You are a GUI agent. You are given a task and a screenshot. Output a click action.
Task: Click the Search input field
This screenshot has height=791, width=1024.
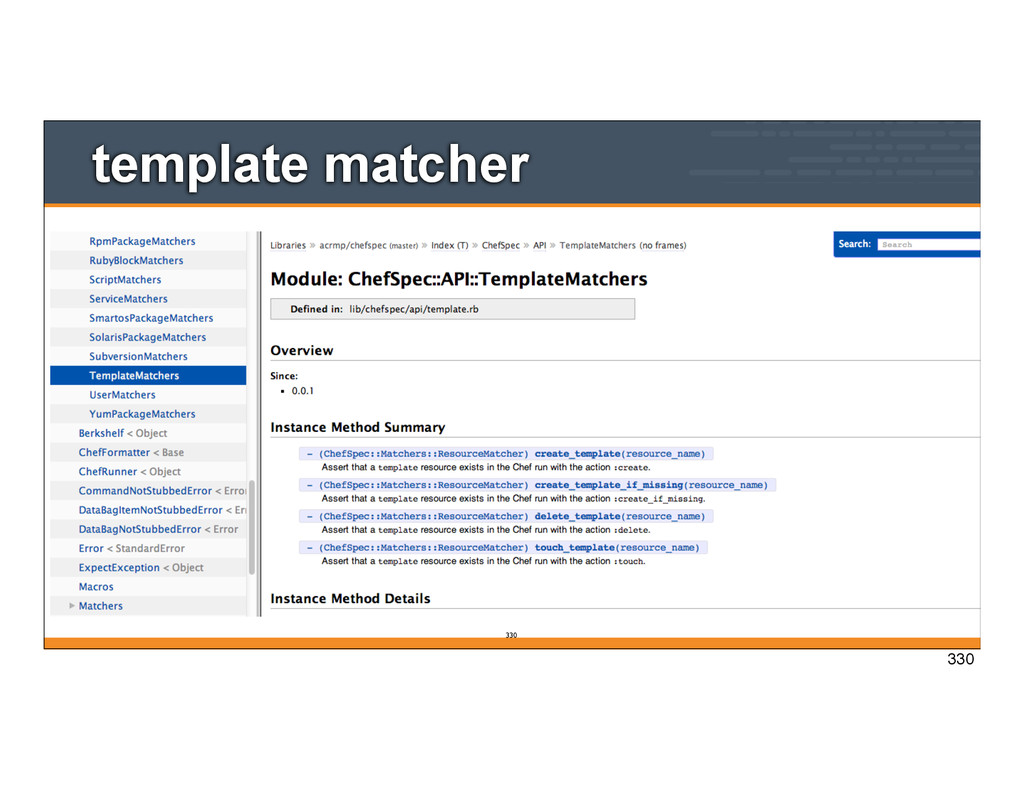click(x=927, y=244)
